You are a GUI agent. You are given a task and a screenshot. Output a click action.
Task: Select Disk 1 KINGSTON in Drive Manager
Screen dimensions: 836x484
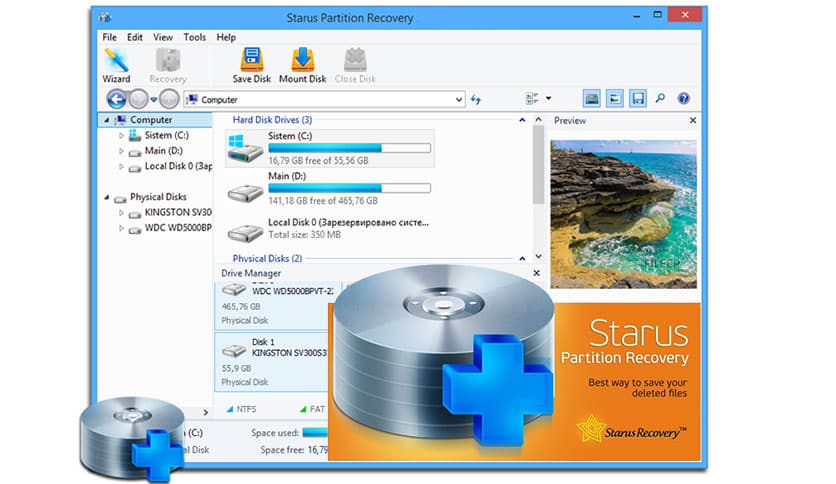tap(273, 362)
